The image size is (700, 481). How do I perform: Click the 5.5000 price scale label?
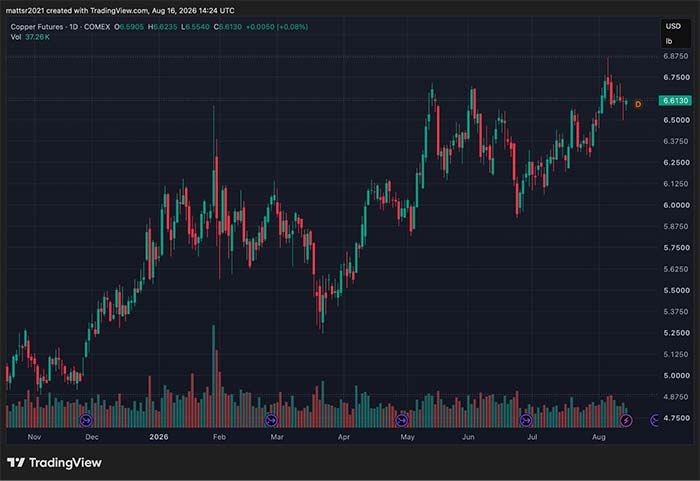(676, 290)
